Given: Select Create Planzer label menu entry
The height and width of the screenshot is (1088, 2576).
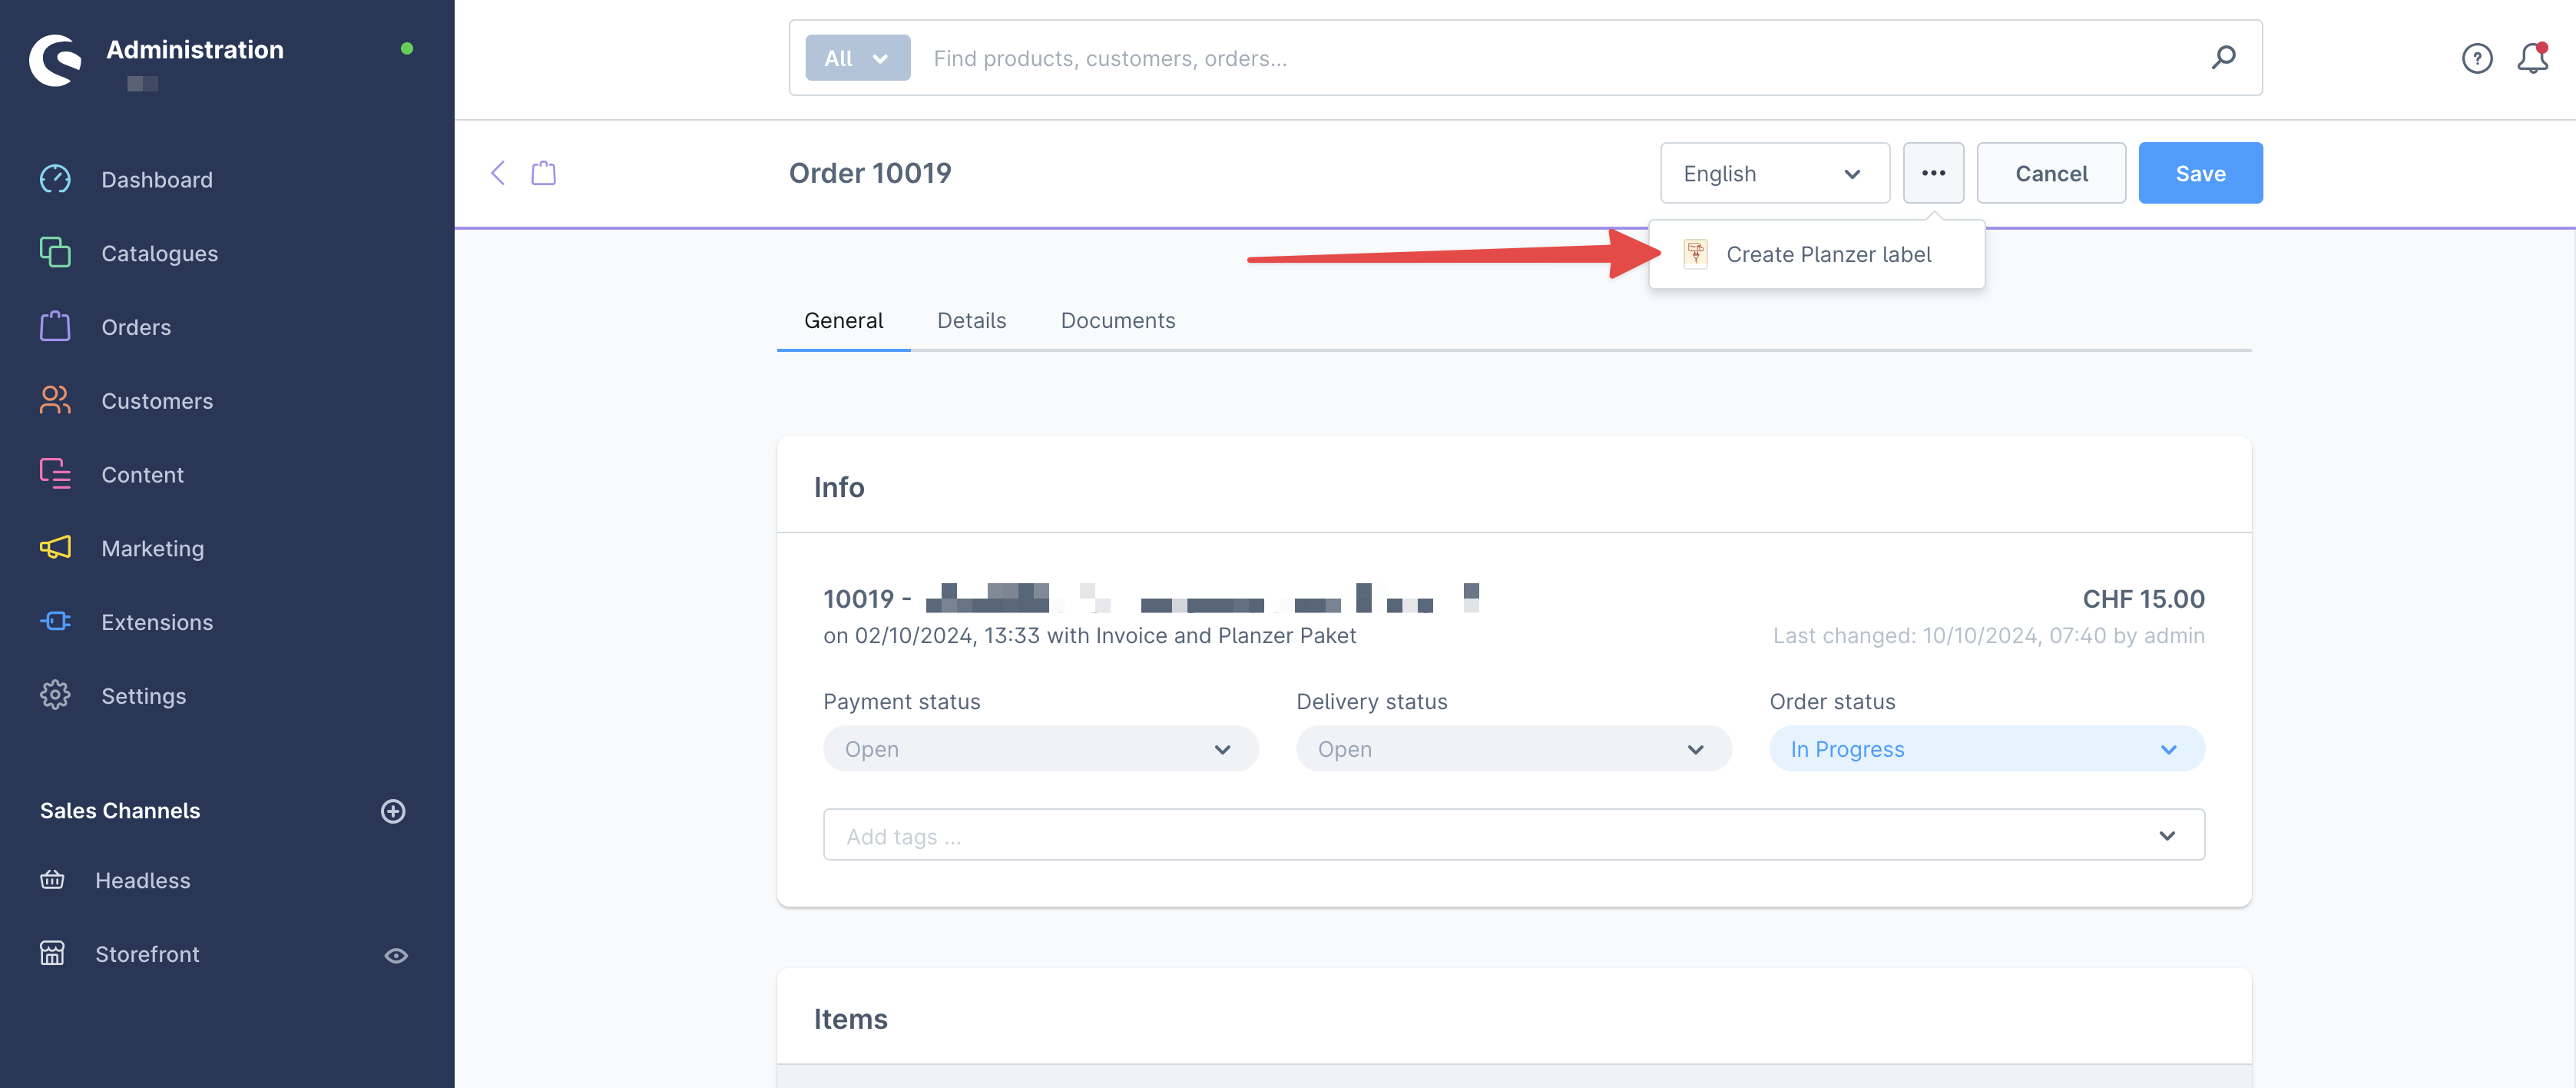Looking at the screenshot, I should pyautogui.click(x=1827, y=255).
